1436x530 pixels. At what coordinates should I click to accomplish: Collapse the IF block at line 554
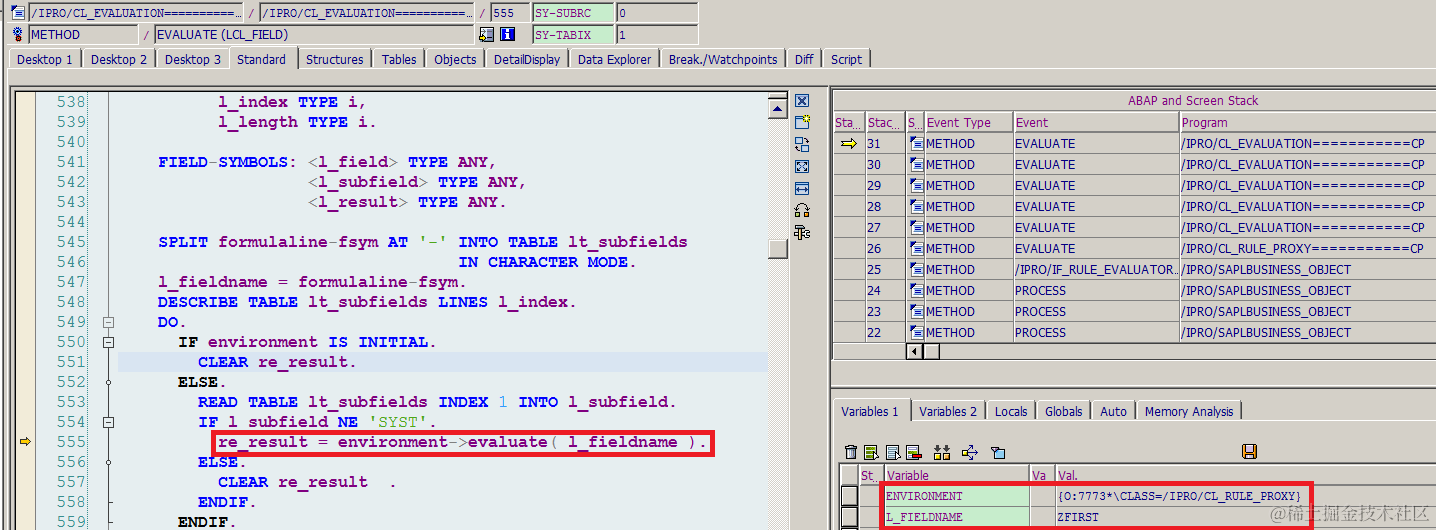coord(108,422)
